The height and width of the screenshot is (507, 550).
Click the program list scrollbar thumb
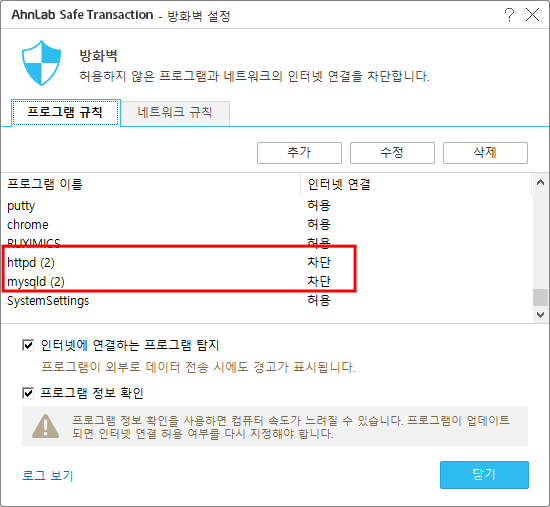(x=540, y=297)
